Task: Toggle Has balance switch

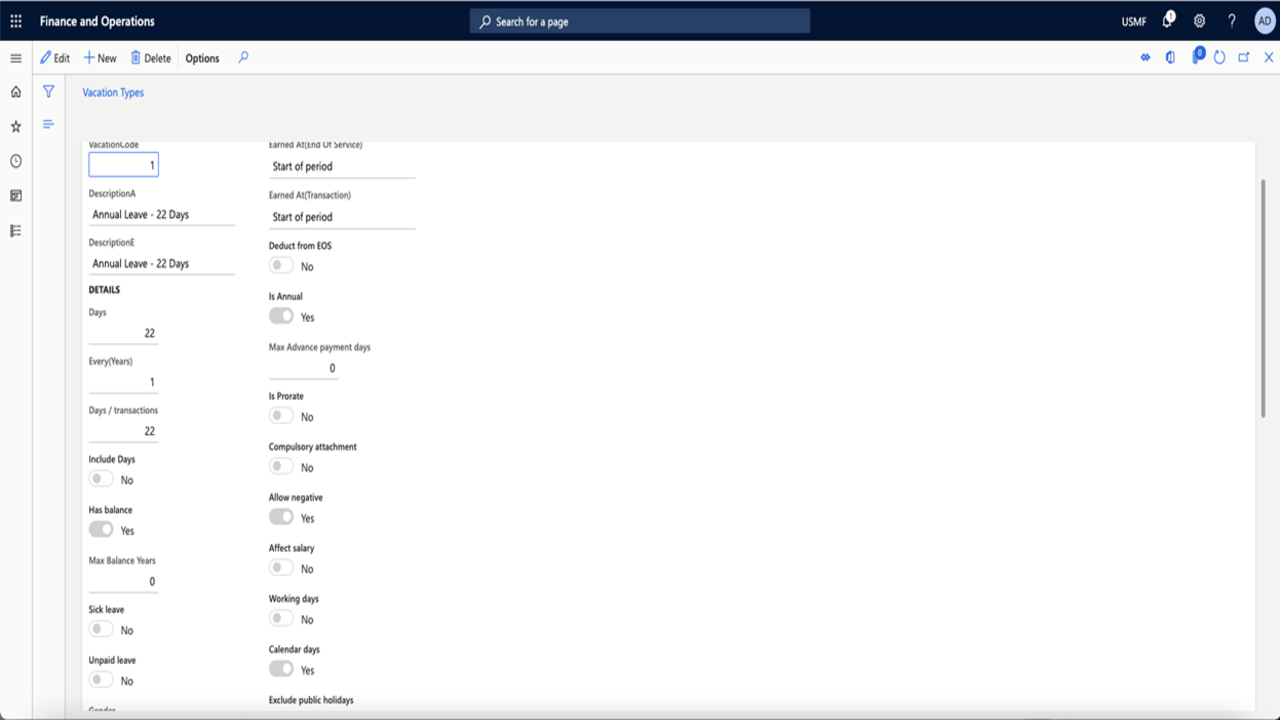Action: [x=101, y=530]
